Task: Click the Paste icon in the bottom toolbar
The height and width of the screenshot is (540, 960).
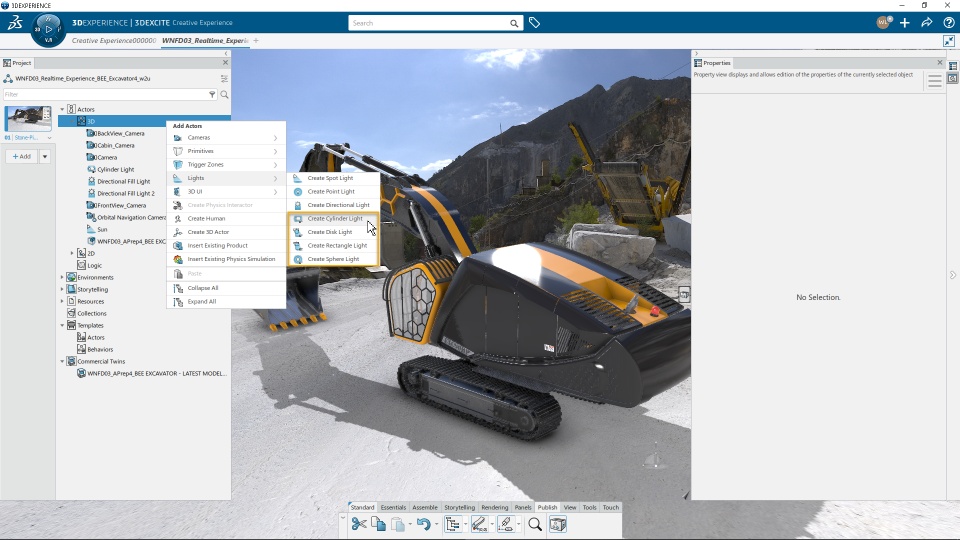Action: [x=398, y=524]
